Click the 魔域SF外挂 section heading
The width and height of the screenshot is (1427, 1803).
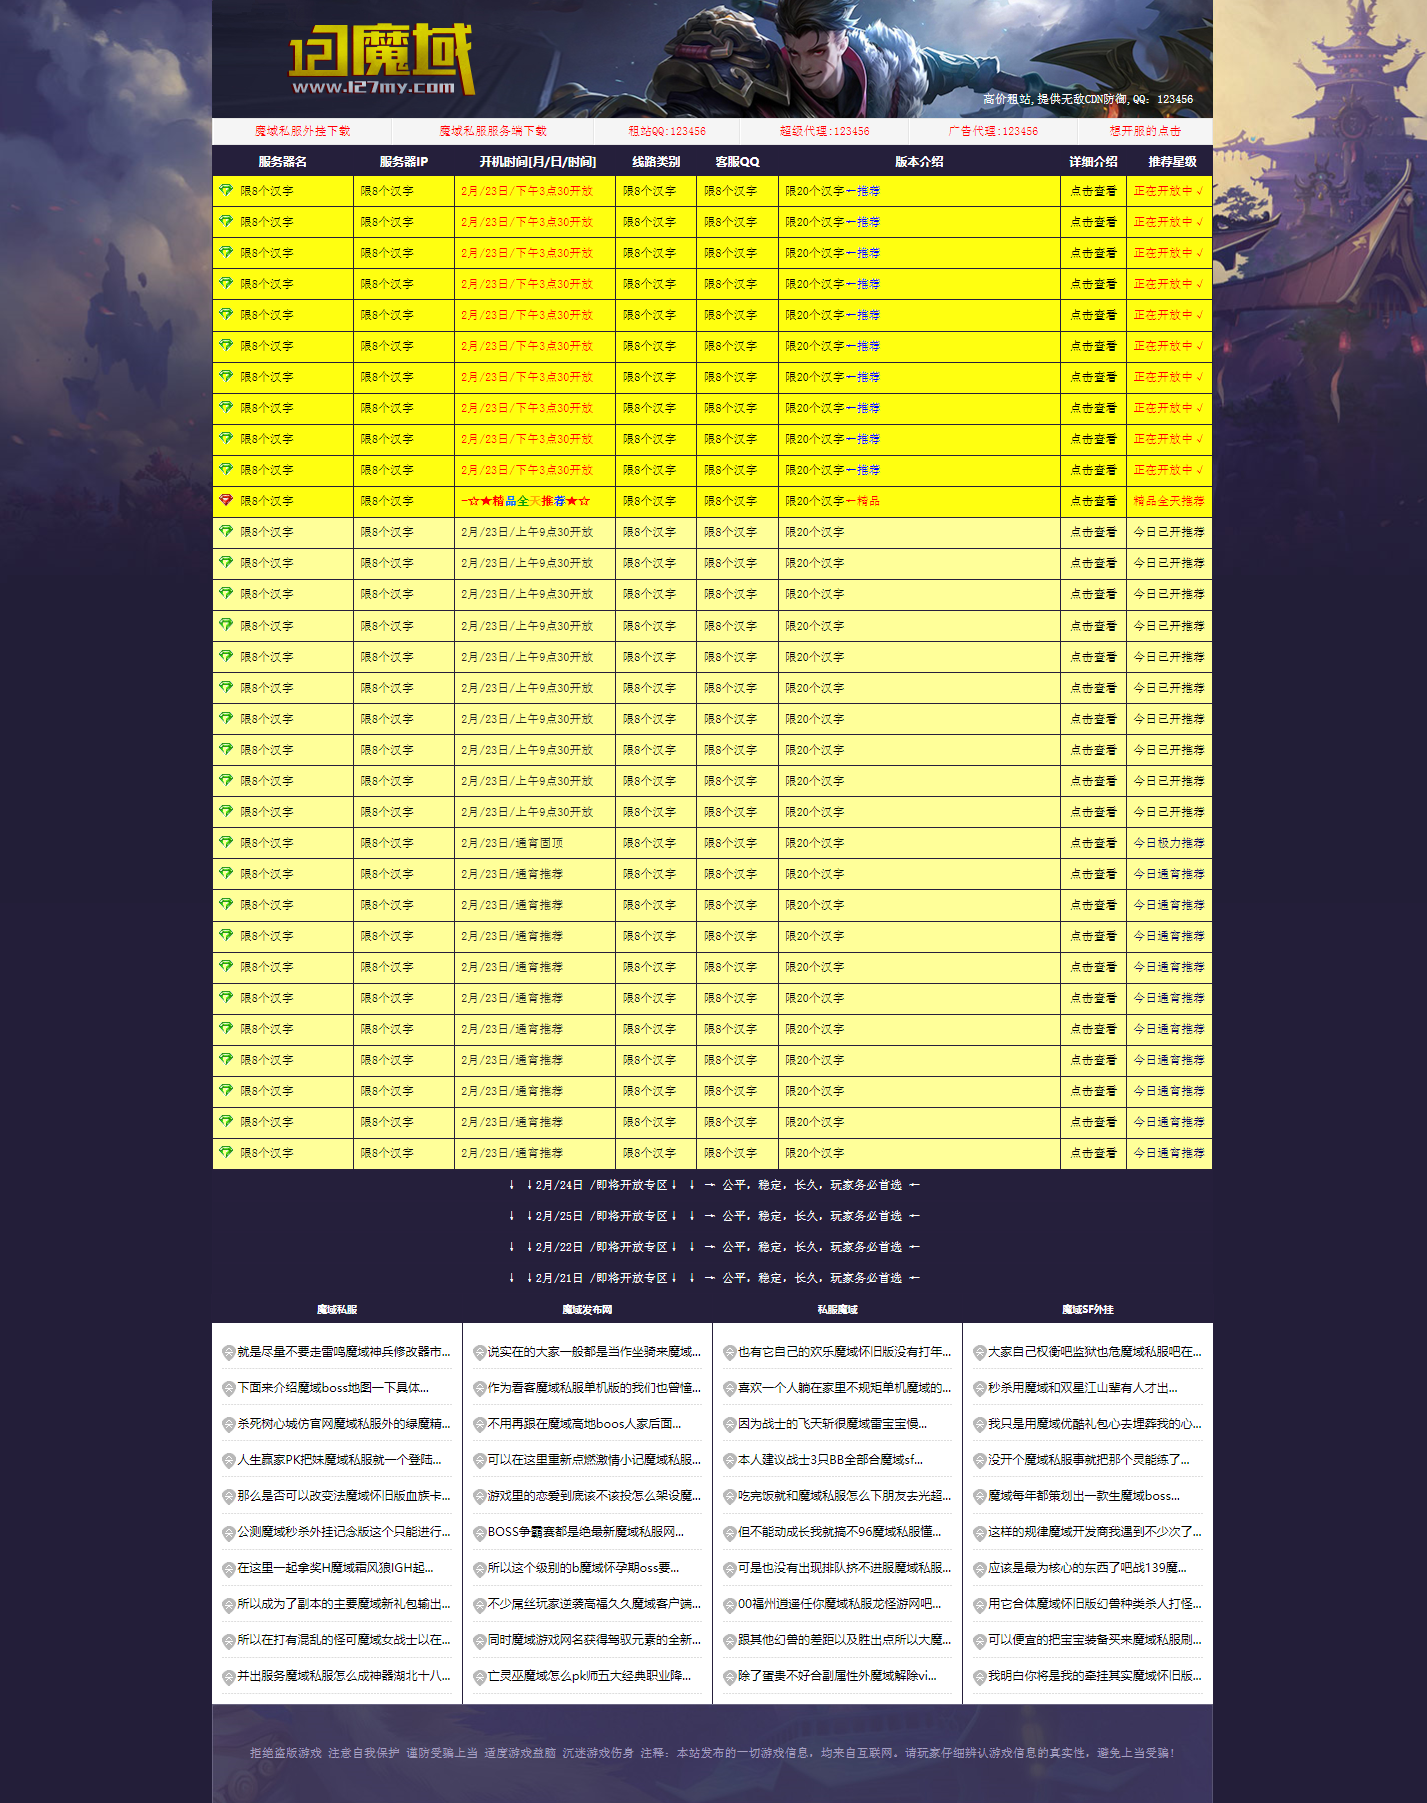click(1088, 1309)
